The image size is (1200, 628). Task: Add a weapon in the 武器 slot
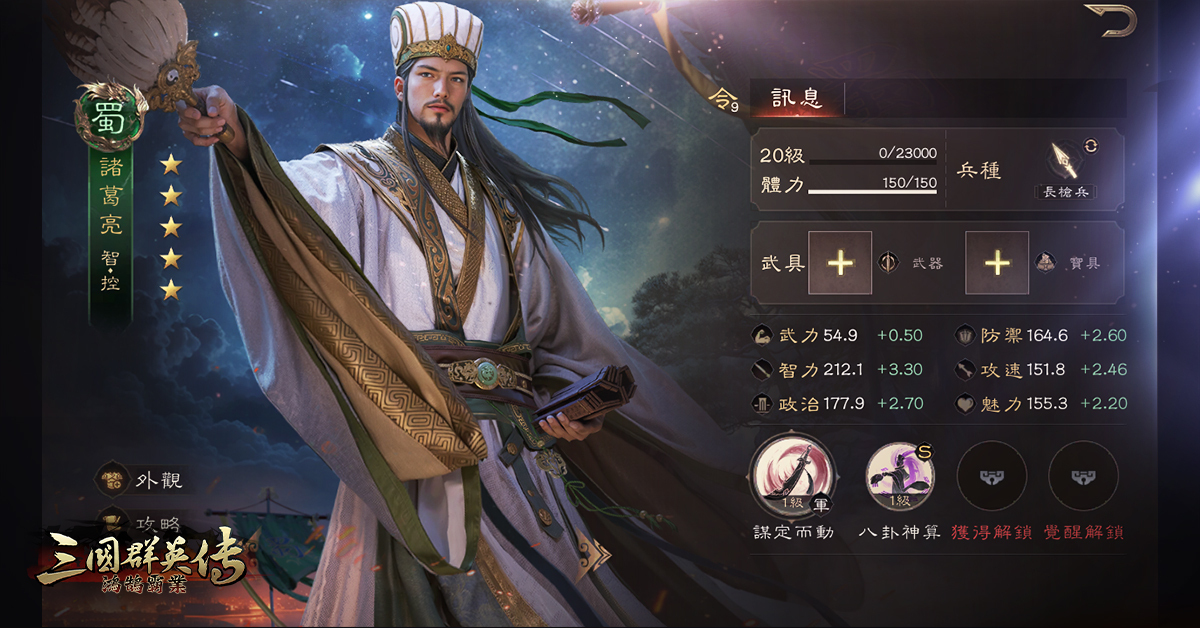[840, 263]
